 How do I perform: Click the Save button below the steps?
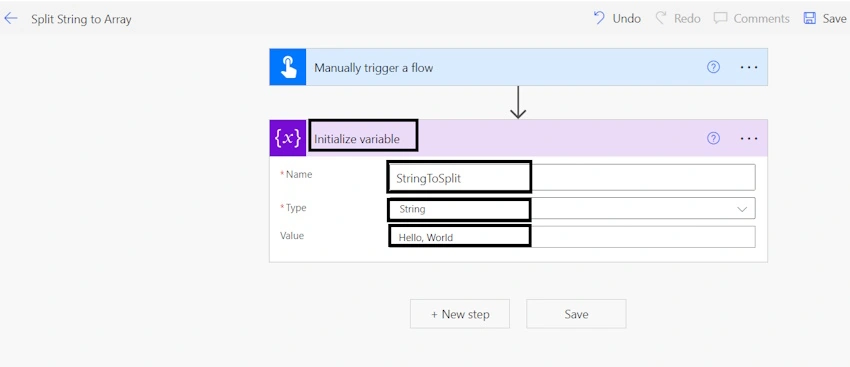pyautogui.click(x=576, y=314)
